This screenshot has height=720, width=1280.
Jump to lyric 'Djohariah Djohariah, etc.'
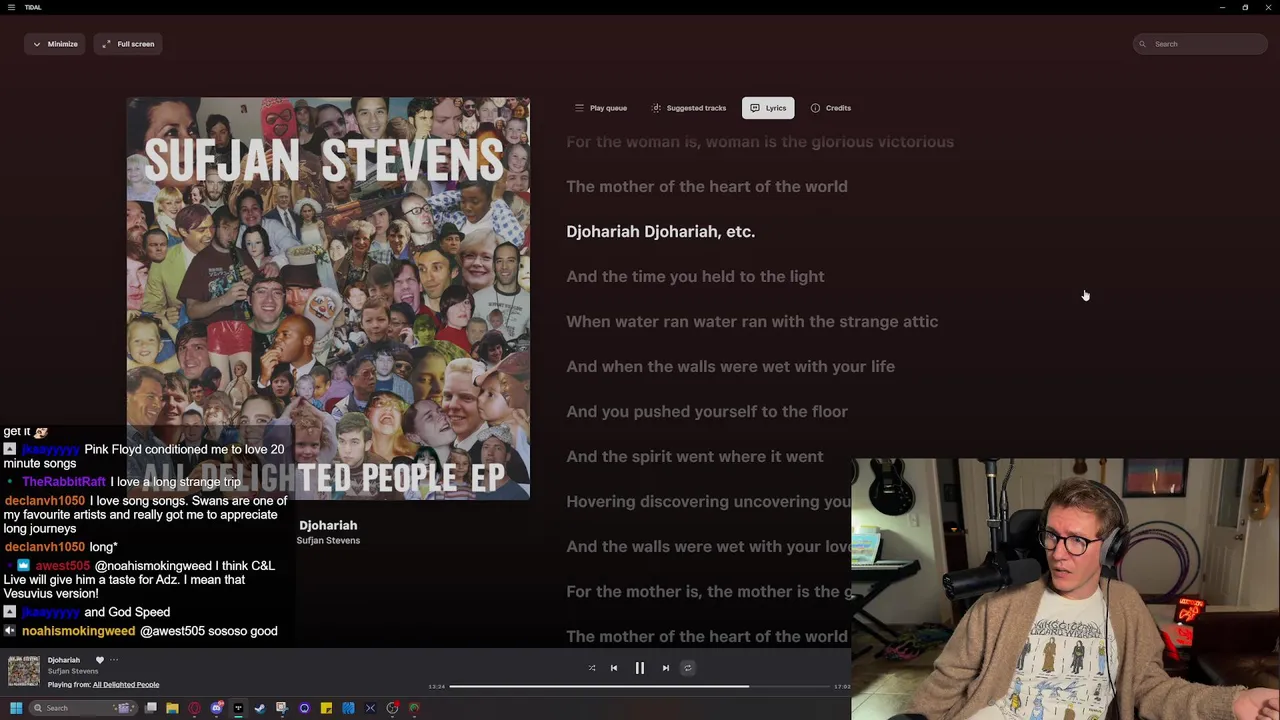click(x=661, y=231)
